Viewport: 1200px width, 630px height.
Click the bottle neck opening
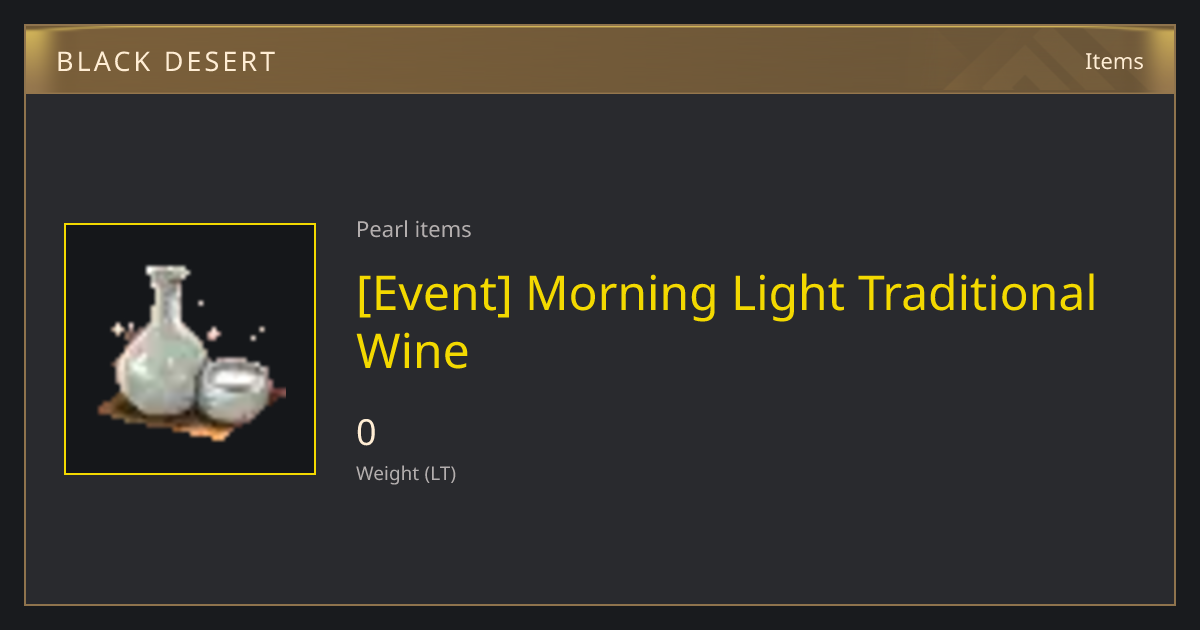[167, 271]
